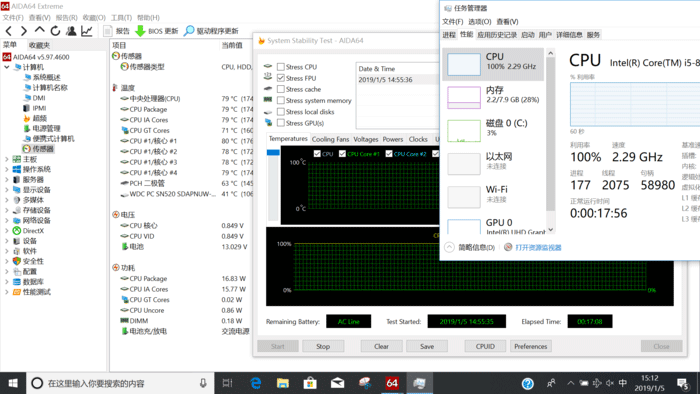Screen dimensions: 700x394
Task: Open 打开资源监视器 link
Action: tap(538, 248)
